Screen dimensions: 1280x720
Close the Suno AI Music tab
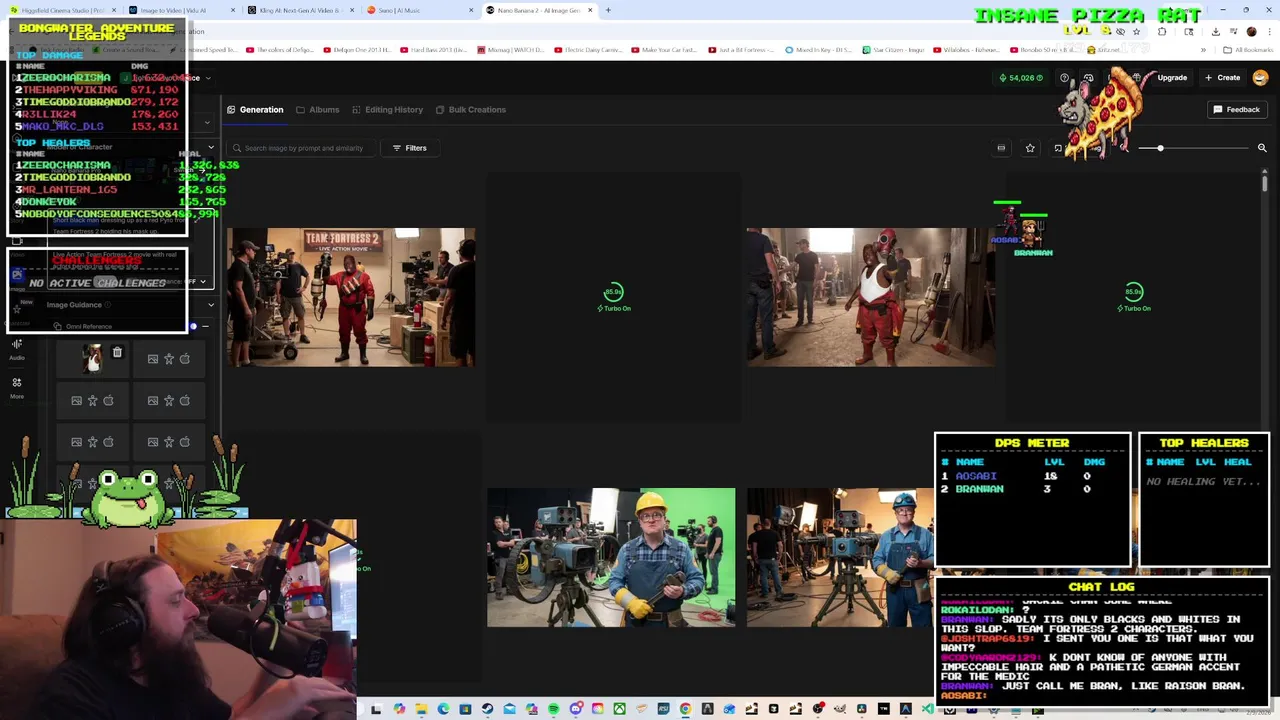(x=472, y=10)
